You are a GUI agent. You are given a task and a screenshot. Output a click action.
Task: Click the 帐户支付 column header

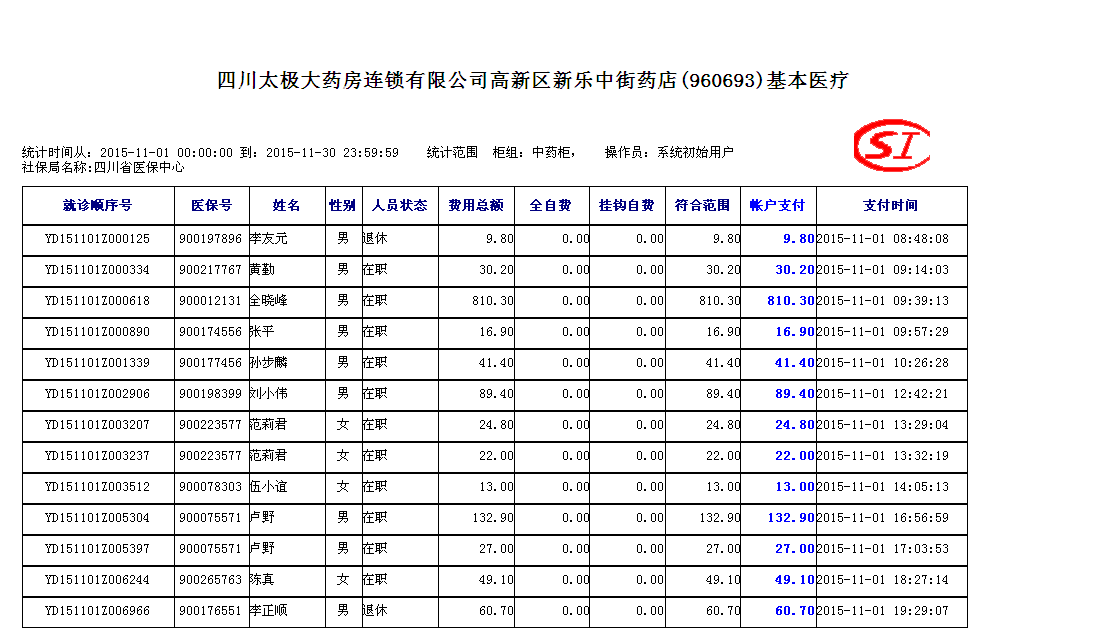coord(778,205)
